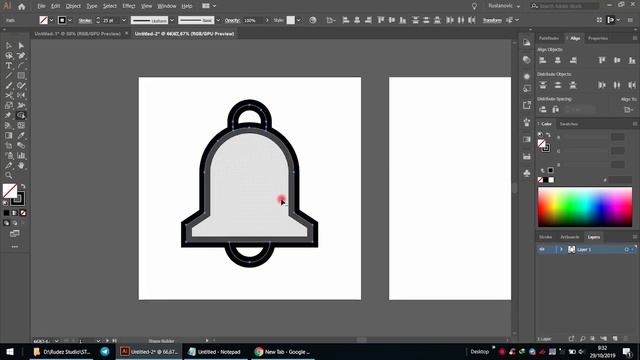Click the toolbar fill swatch
The height and width of the screenshot is (360, 640).
pyautogui.click(x=10, y=191)
